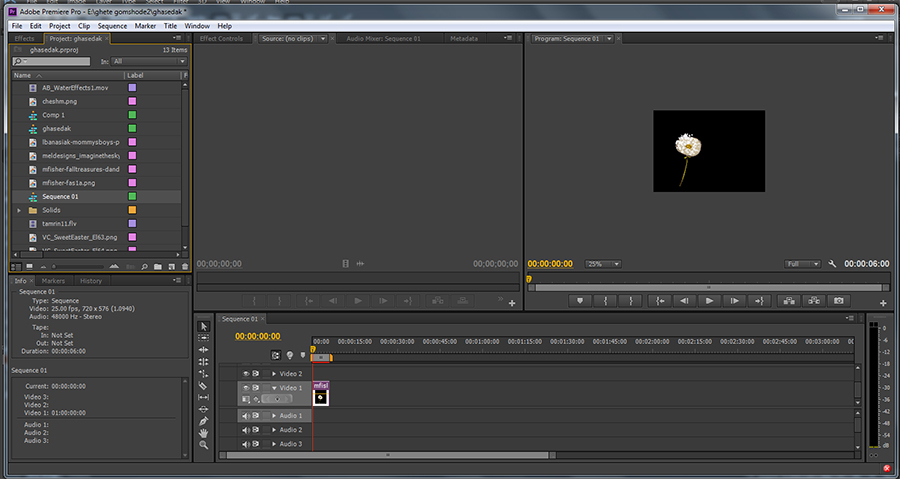Add Marker in Program monitor

[580, 301]
